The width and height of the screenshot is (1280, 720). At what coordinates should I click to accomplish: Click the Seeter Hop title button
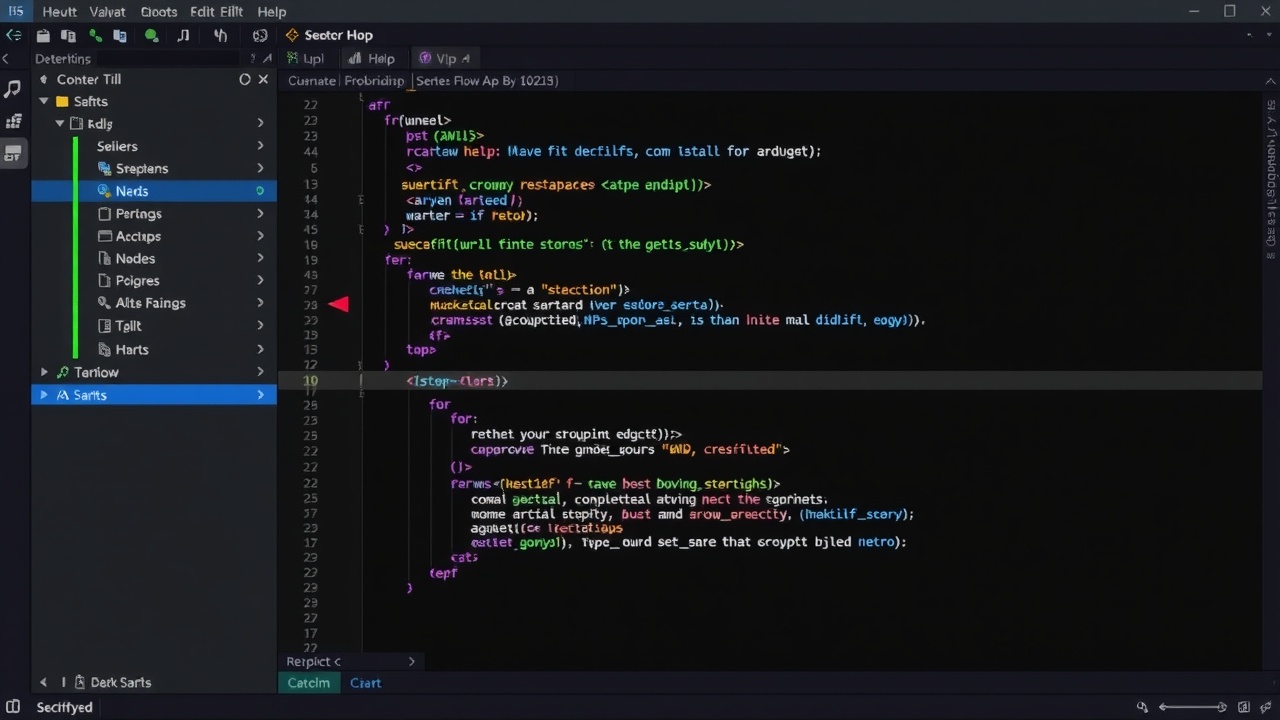tap(338, 35)
